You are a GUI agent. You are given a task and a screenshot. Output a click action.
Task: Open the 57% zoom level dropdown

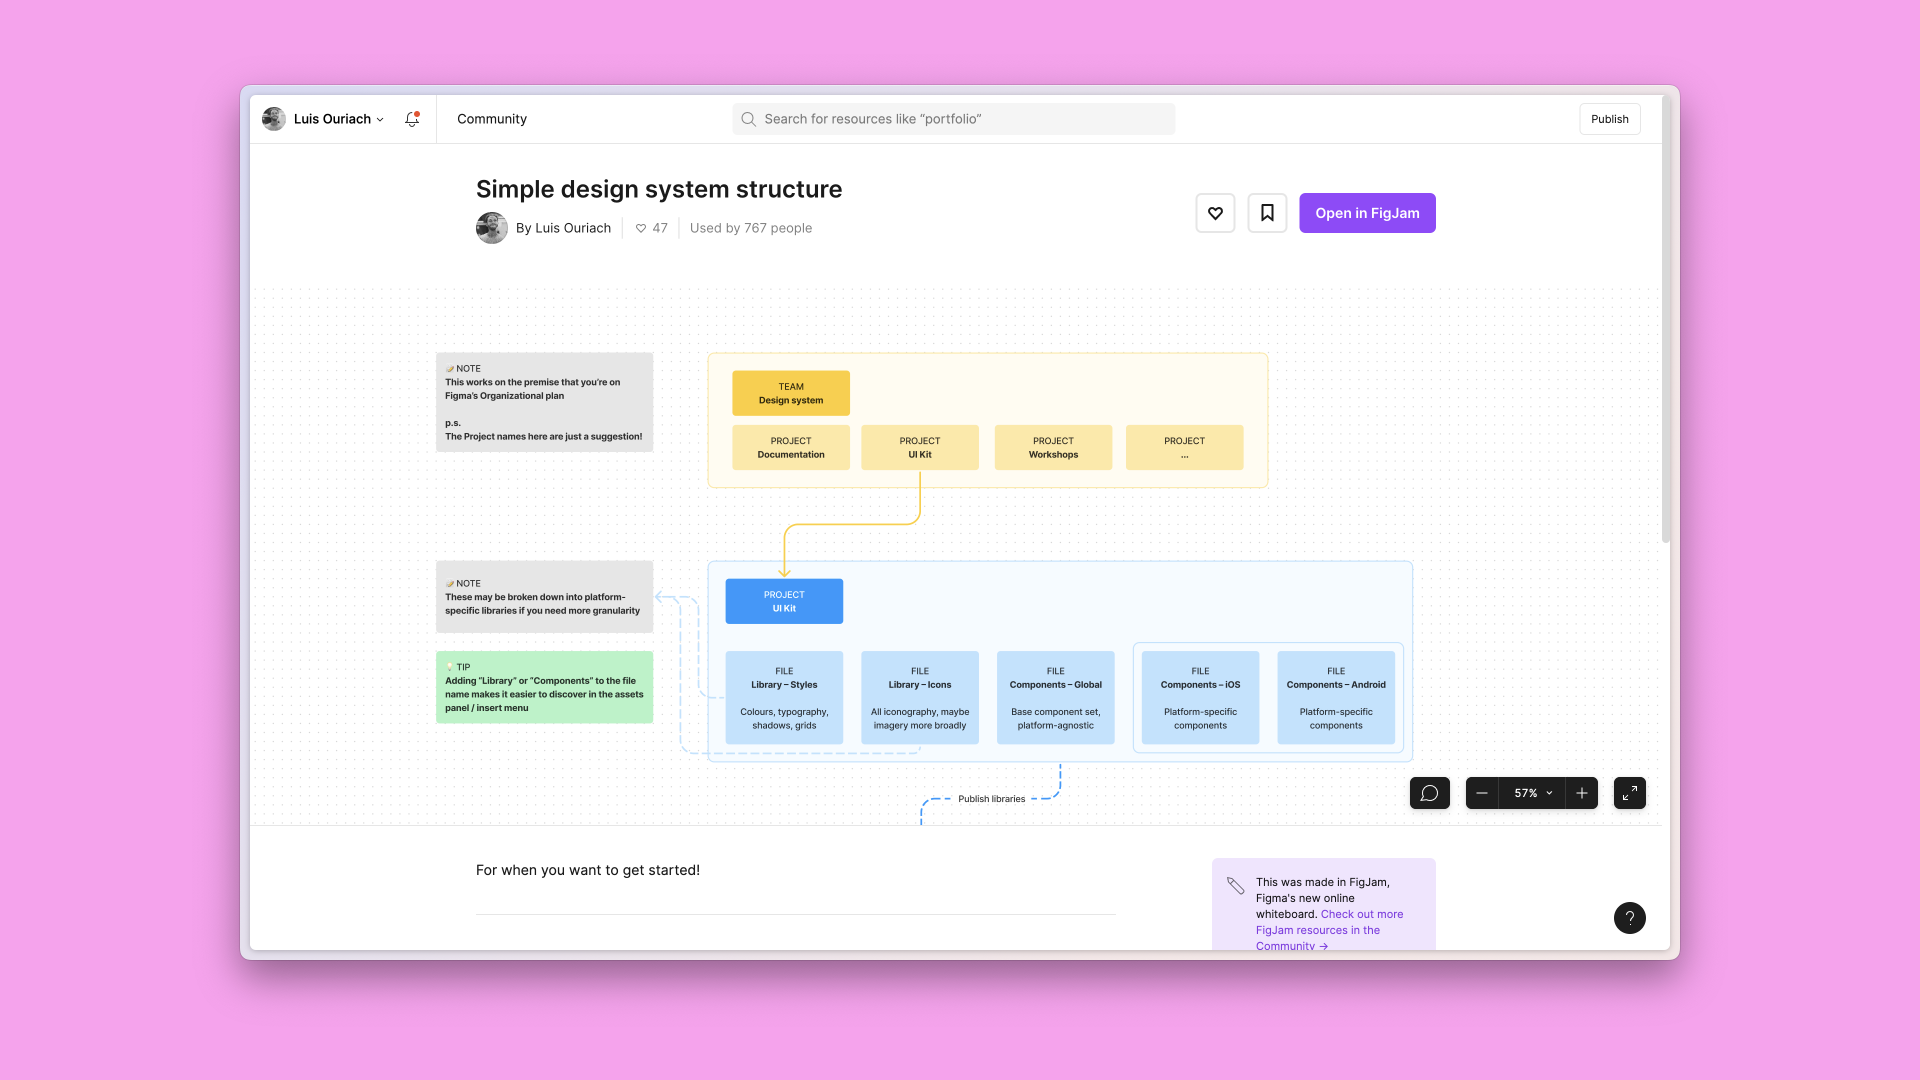point(1530,792)
